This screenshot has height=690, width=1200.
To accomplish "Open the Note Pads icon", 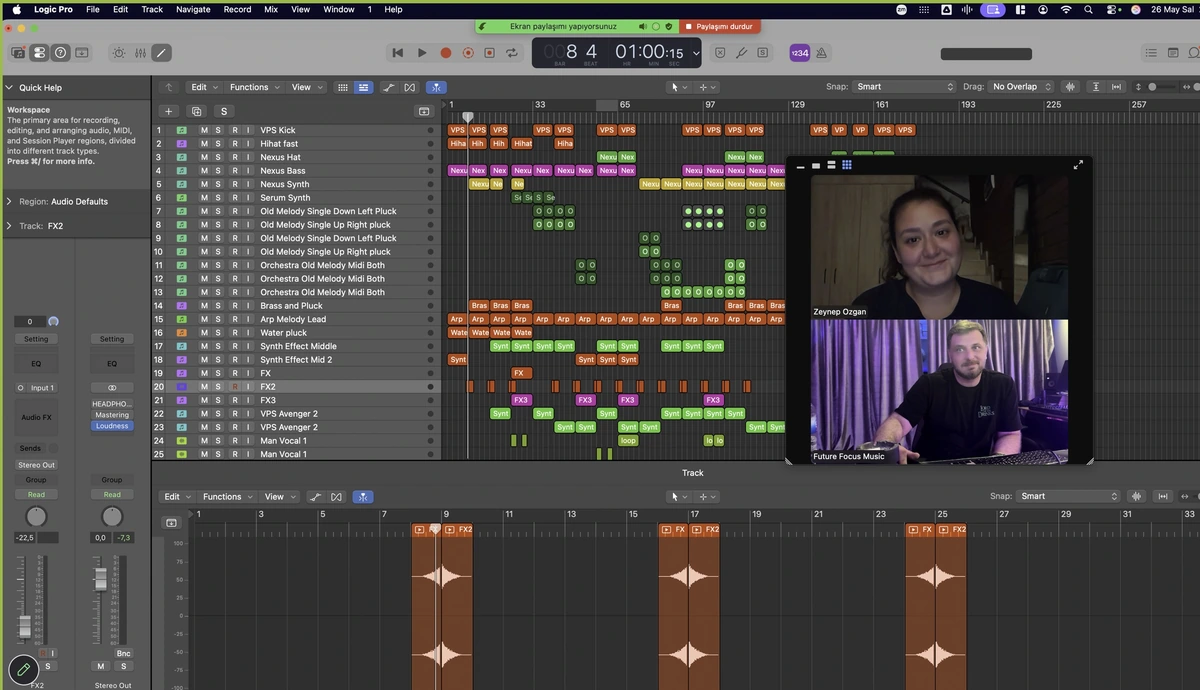I will (1172, 52).
